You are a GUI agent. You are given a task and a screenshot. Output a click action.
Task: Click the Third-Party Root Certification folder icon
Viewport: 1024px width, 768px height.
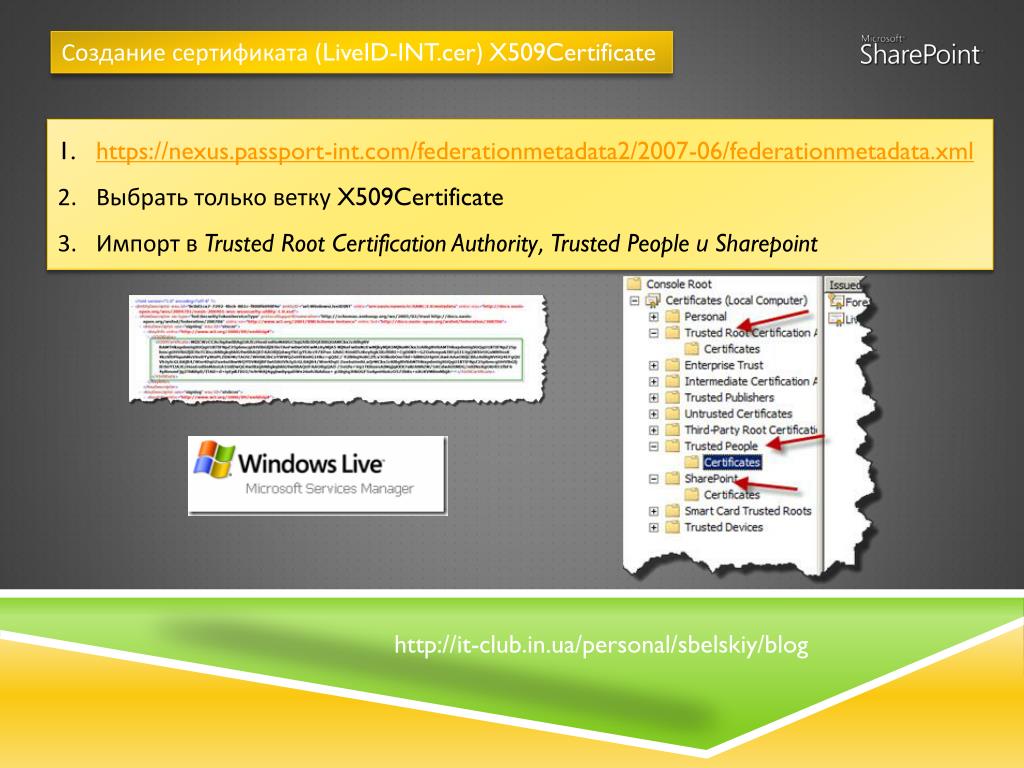point(672,430)
